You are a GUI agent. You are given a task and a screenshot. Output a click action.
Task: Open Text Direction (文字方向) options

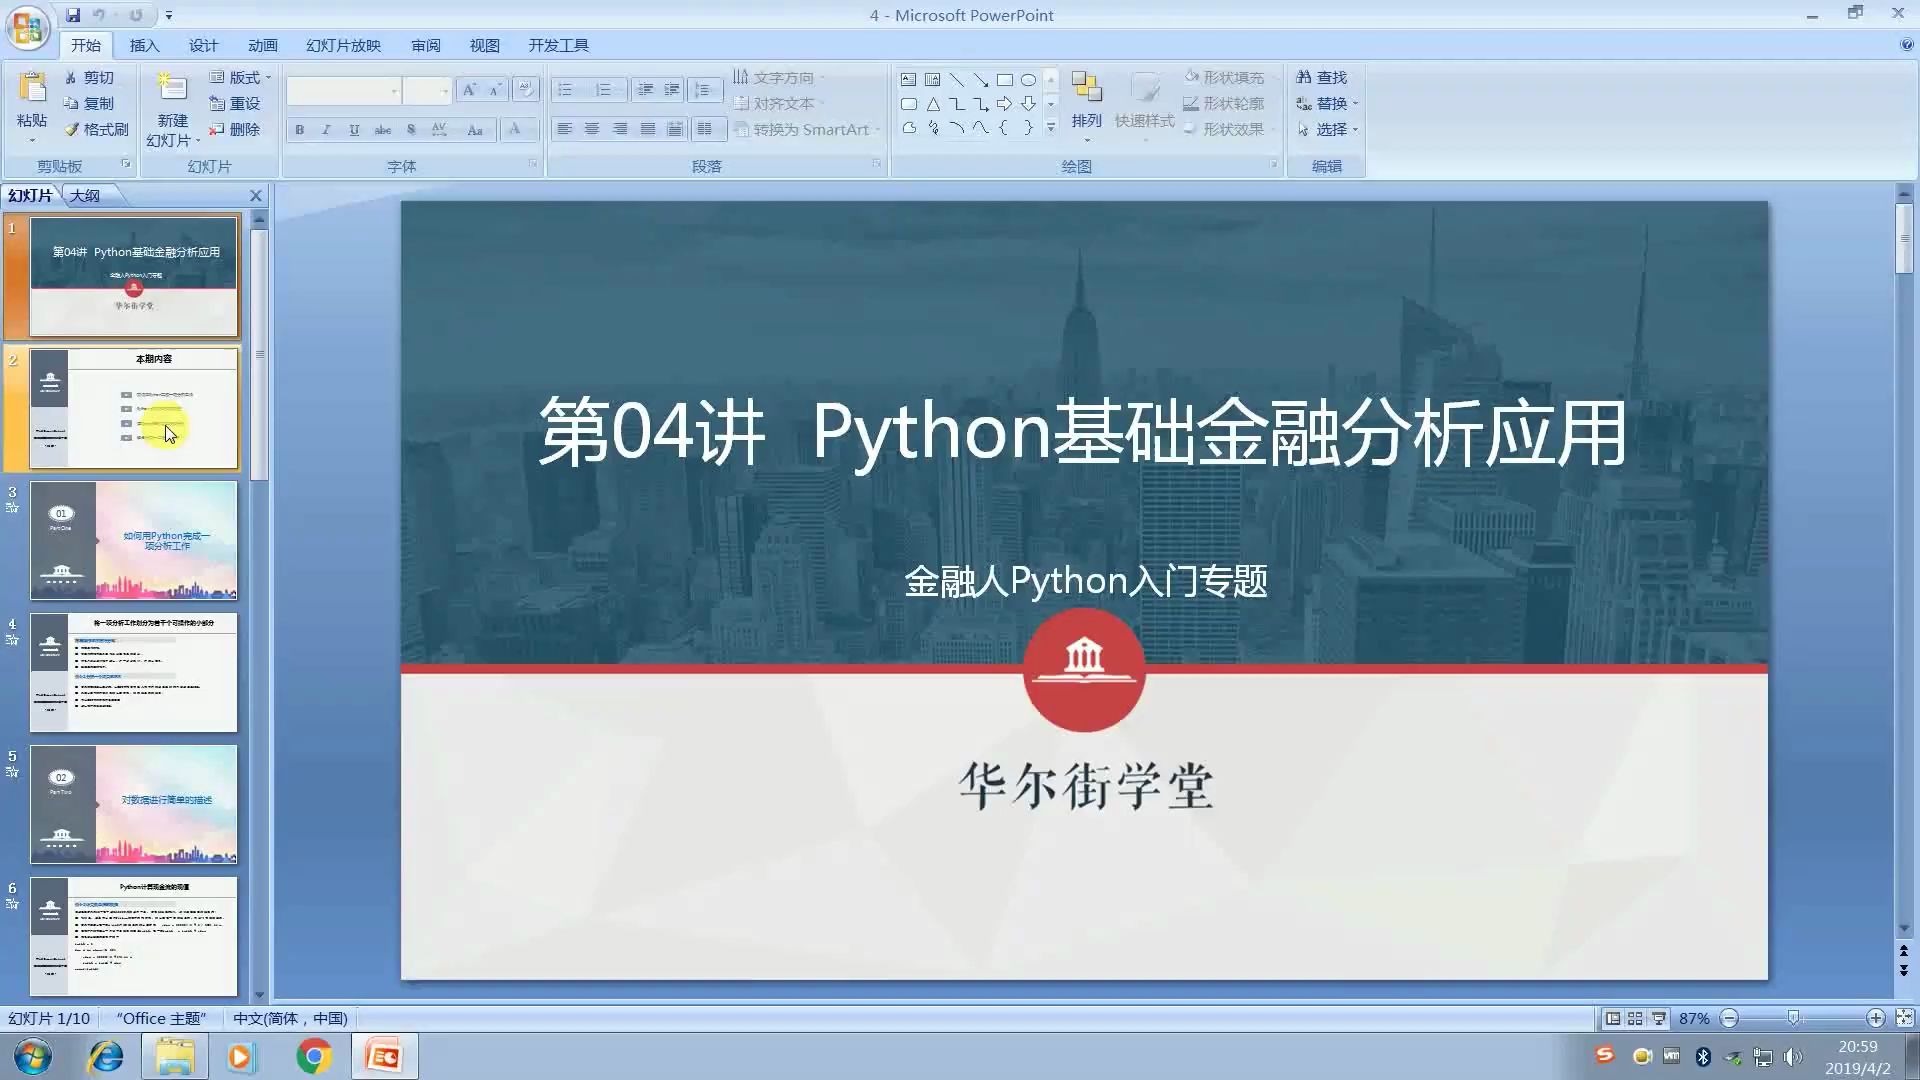[x=780, y=77]
